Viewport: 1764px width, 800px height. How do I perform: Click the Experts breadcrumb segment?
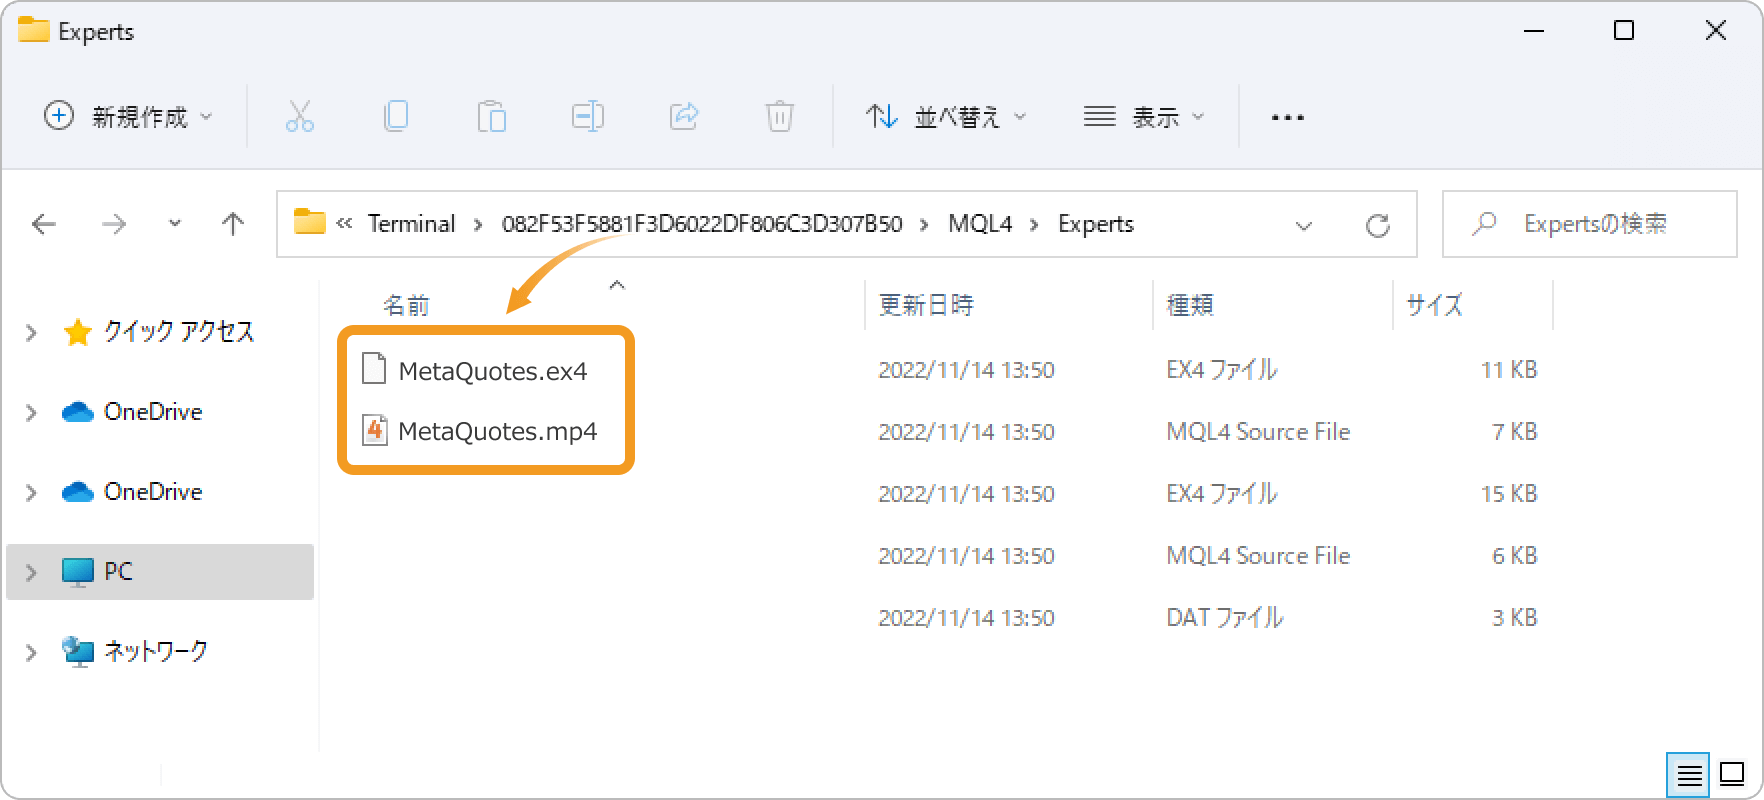(x=1096, y=224)
